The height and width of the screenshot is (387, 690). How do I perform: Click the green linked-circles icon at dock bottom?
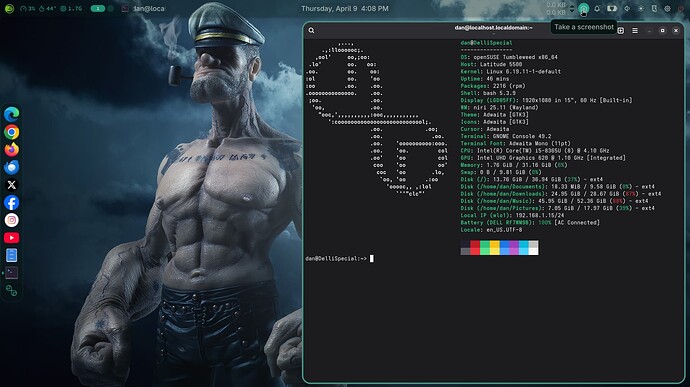11,291
